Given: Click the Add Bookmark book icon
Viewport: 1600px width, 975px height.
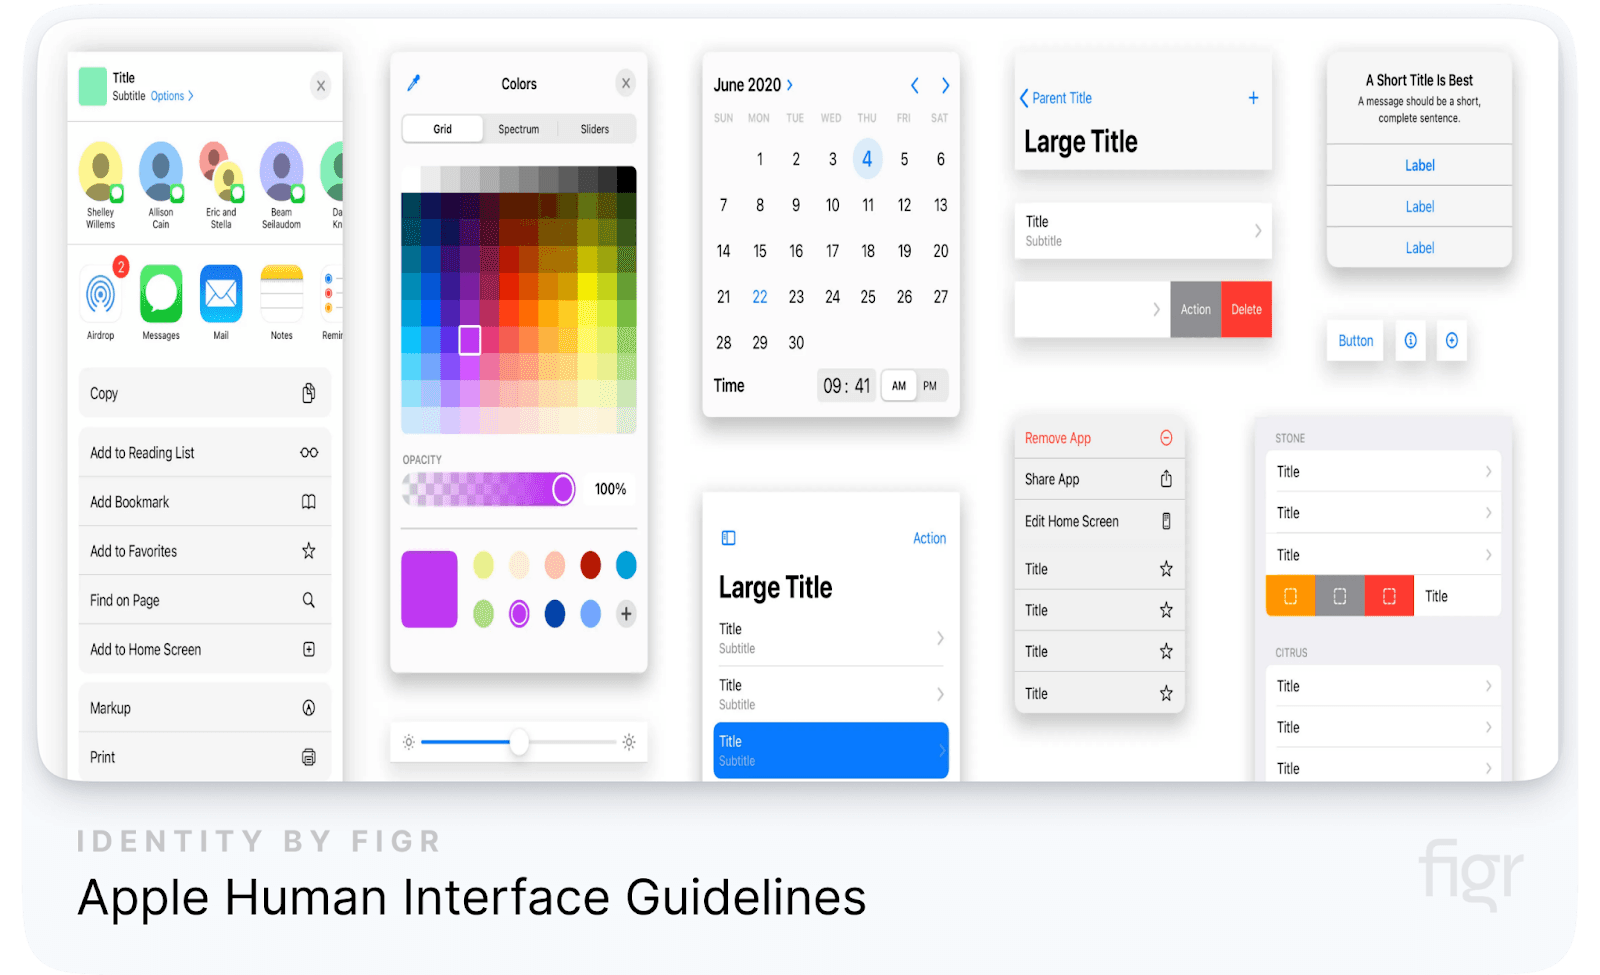Looking at the screenshot, I should click(309, 502).
